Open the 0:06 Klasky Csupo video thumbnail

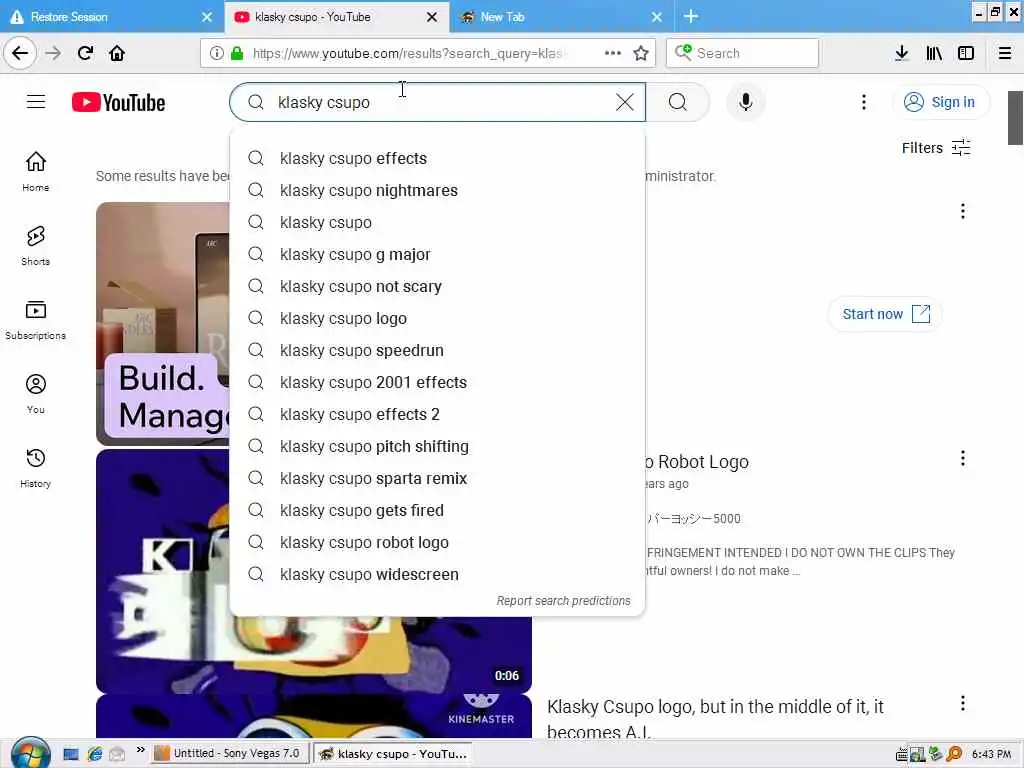coord(313,571)
